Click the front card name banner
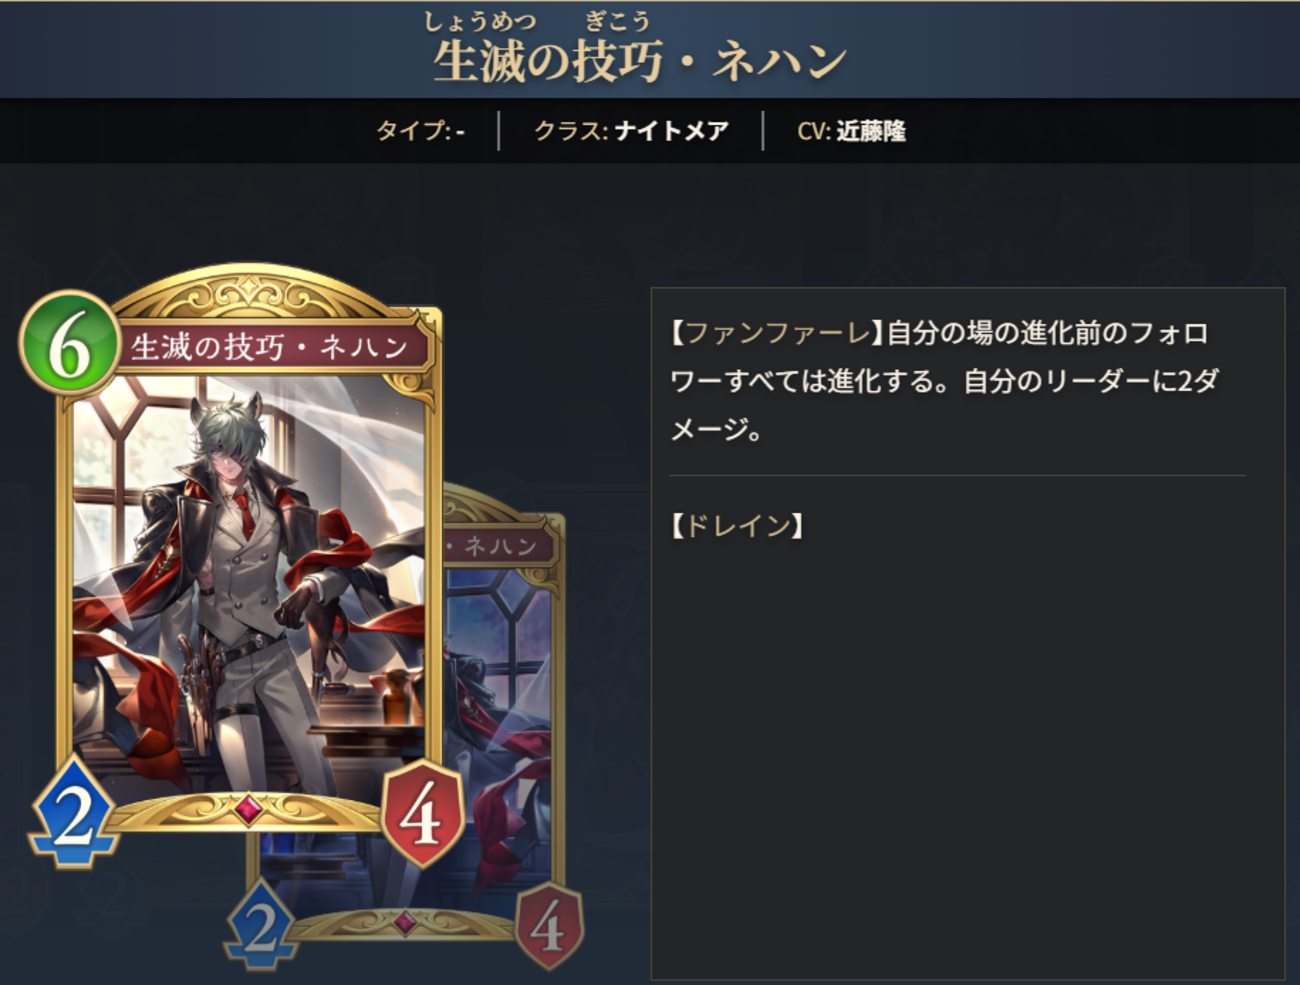 tap(270, 347)
